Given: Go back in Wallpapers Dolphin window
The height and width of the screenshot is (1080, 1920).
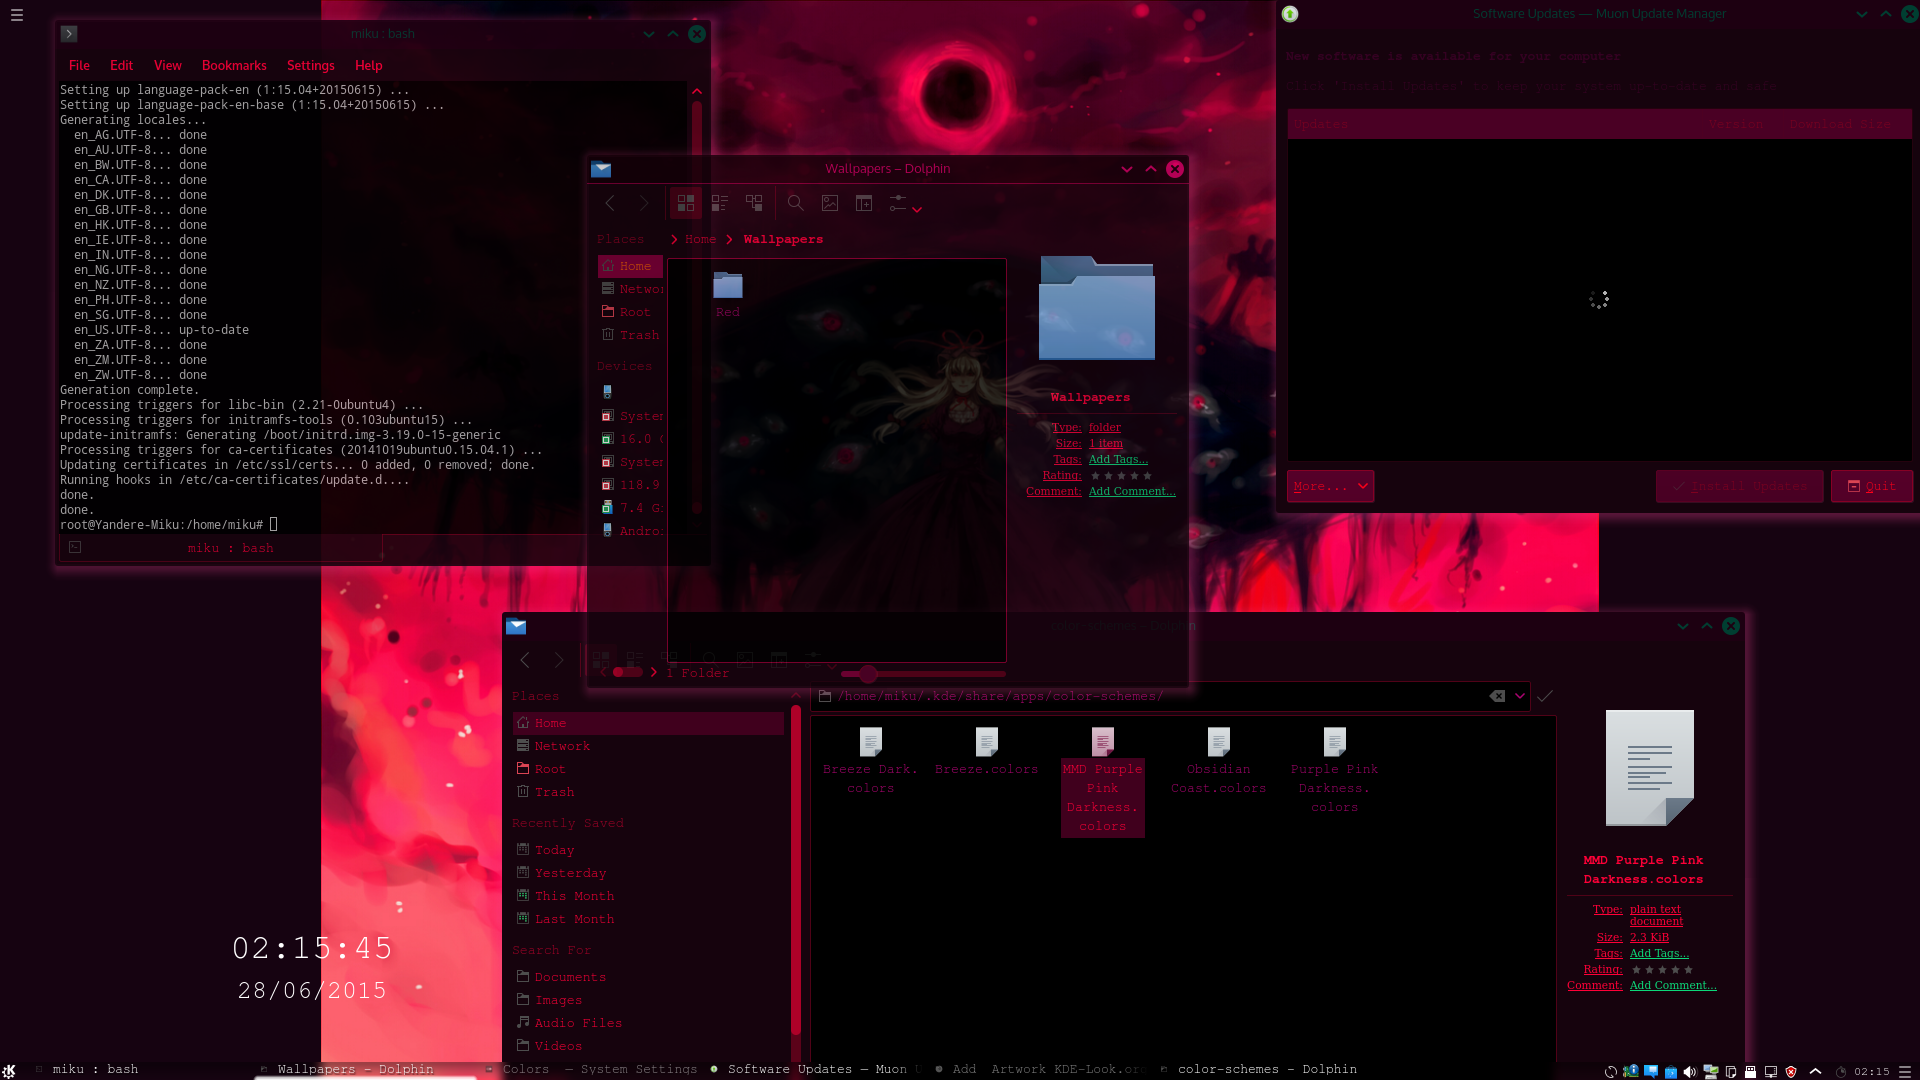Looking at the screenshot, I should click(610, 203).
